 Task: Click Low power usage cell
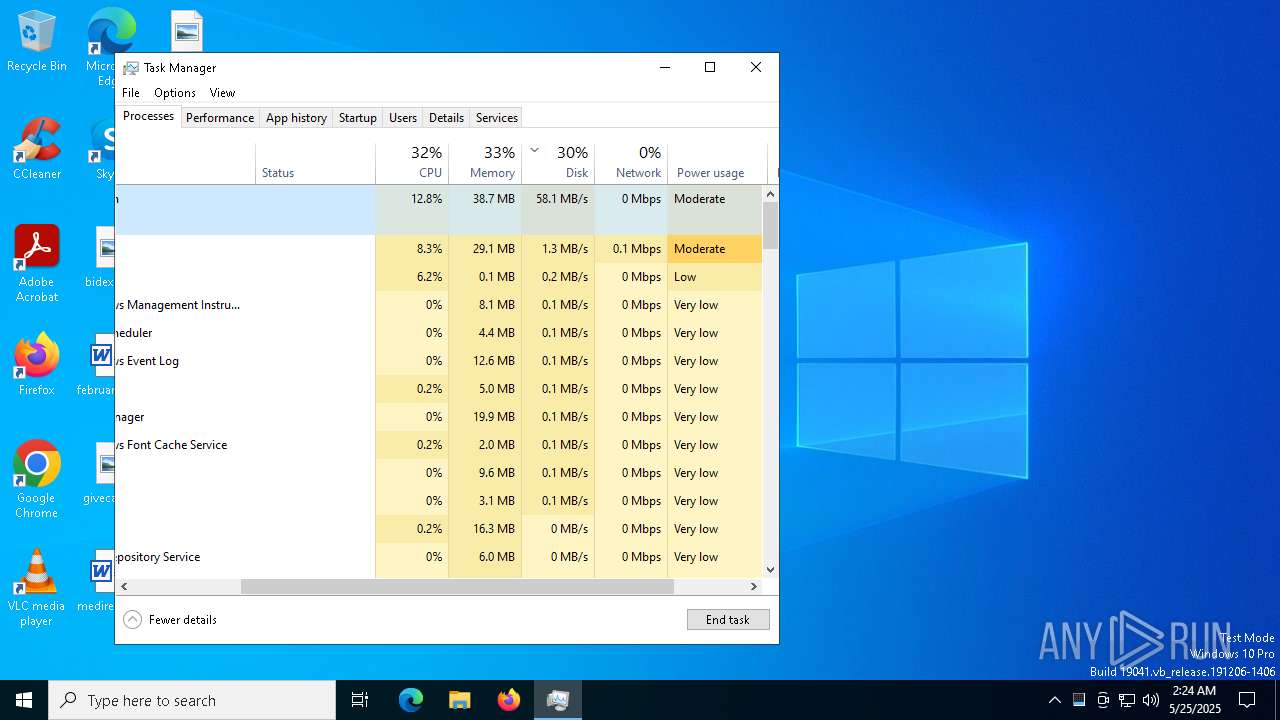tap(715, 277)
